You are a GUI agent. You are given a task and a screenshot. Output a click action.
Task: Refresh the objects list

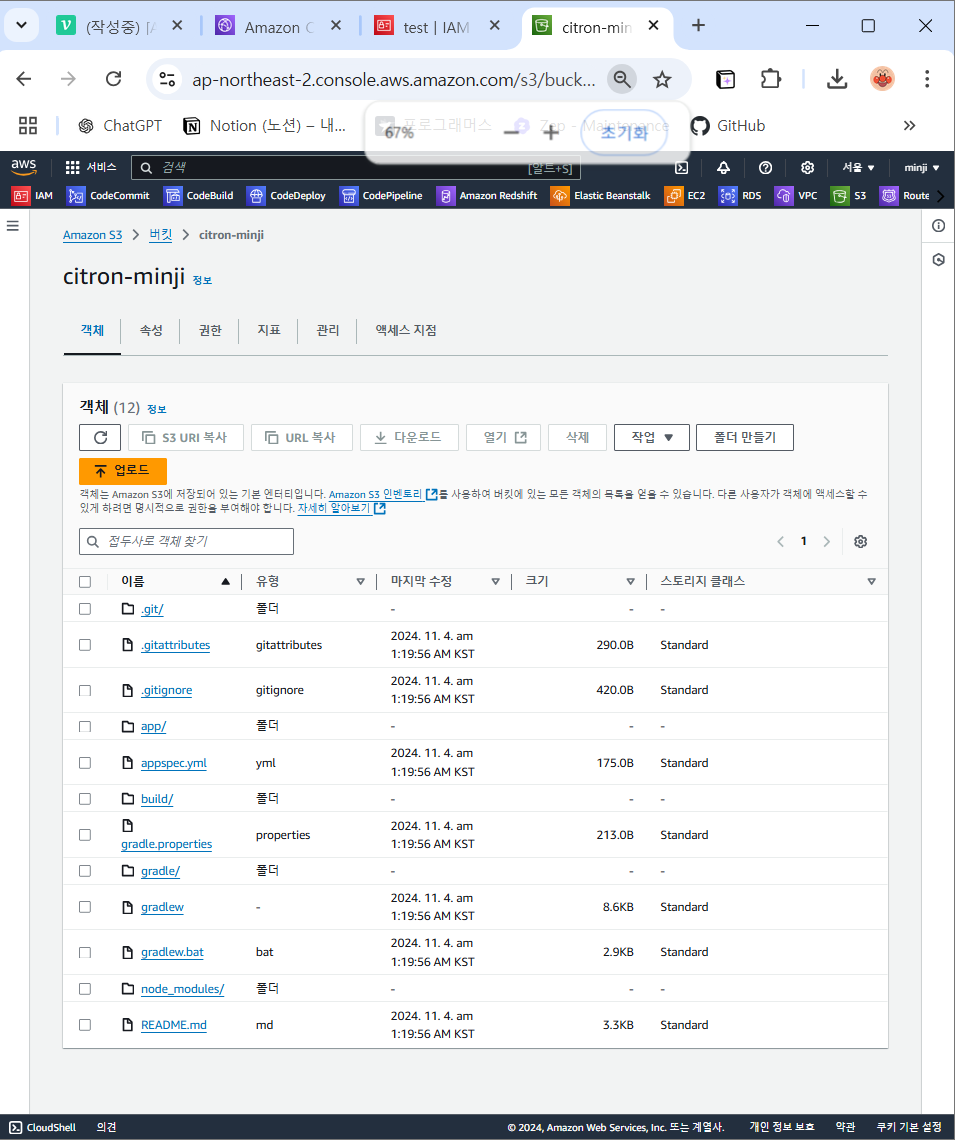click(100, 438)
